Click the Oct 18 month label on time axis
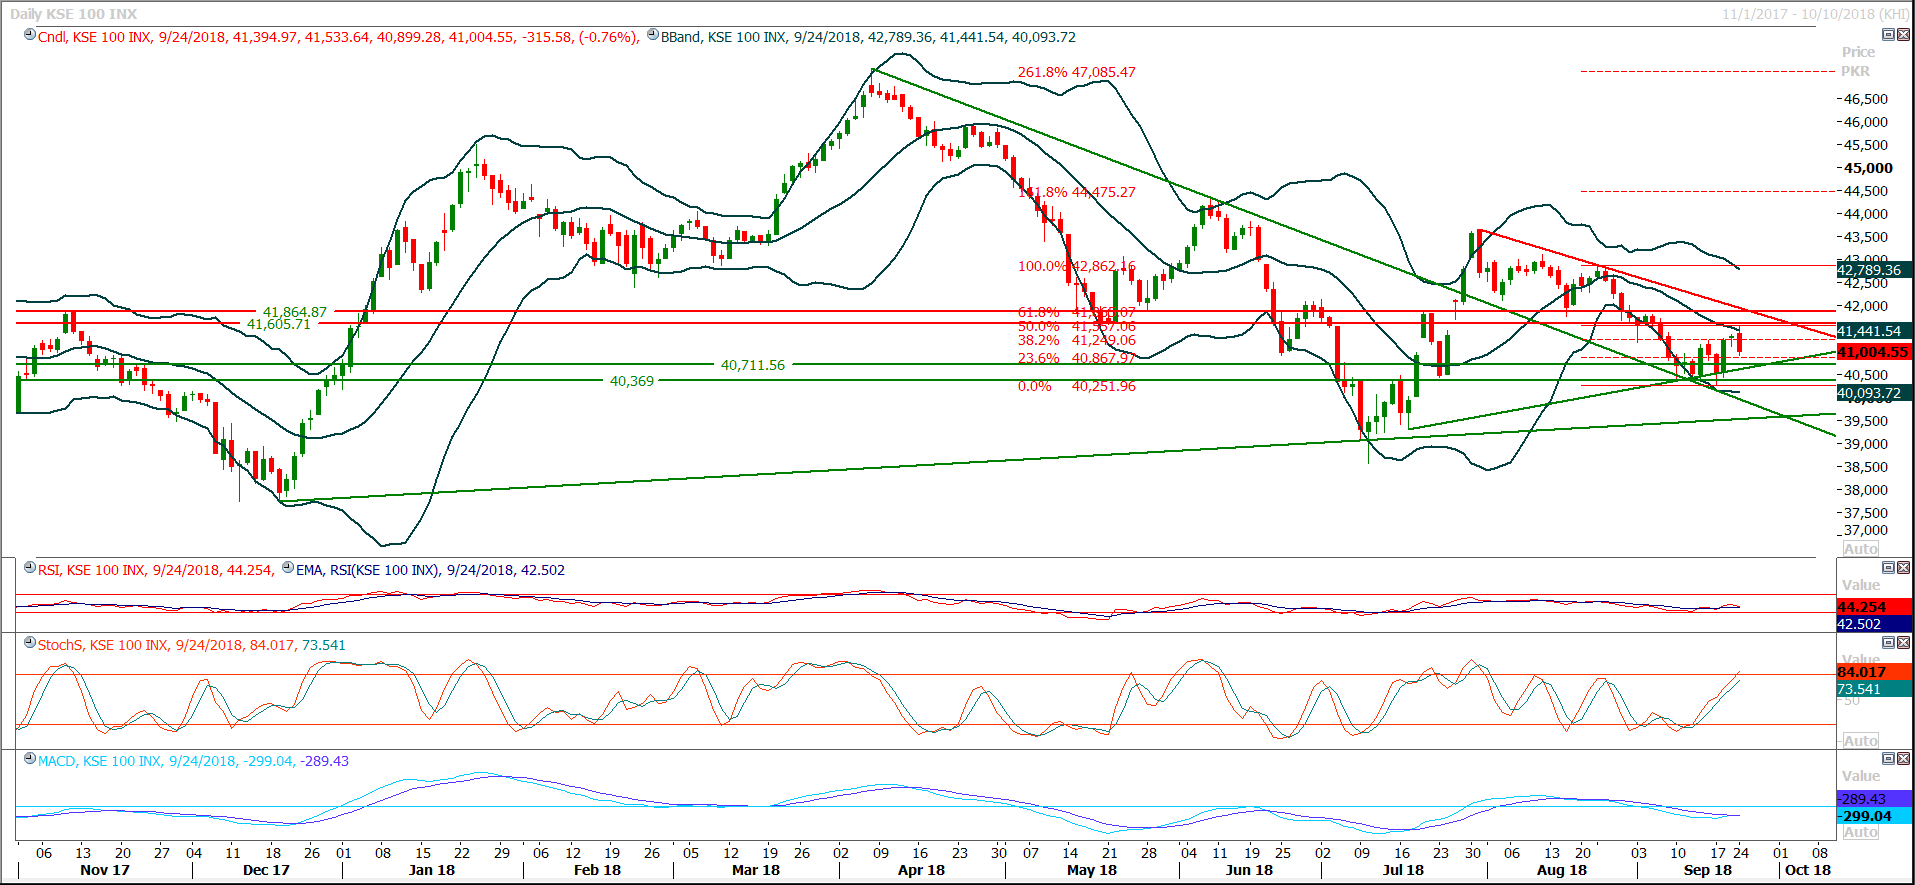Image resolution: width=1915 pixels, height=885 pixels. [1808, 870]
